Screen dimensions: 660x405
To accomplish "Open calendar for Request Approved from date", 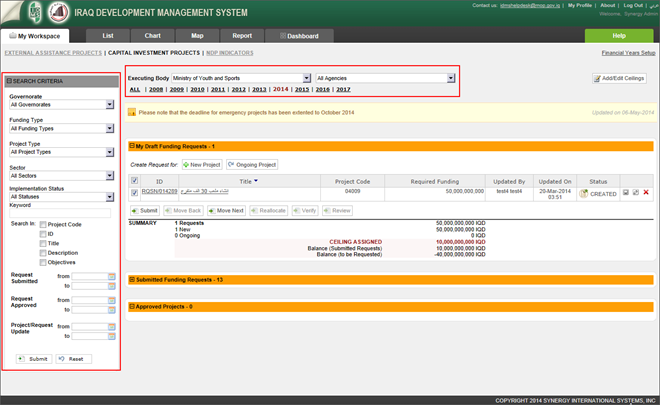I will click(x=112, y=301).
